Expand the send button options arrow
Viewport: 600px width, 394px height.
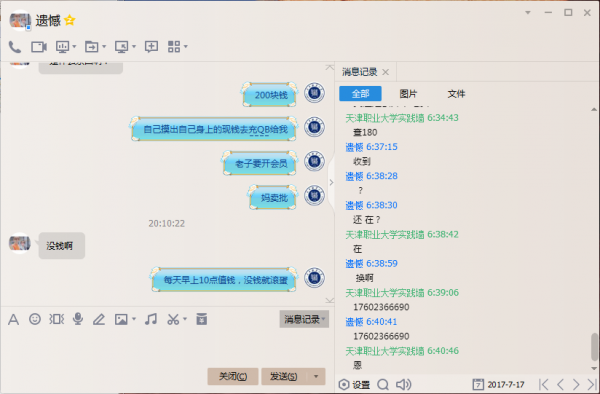316,376
